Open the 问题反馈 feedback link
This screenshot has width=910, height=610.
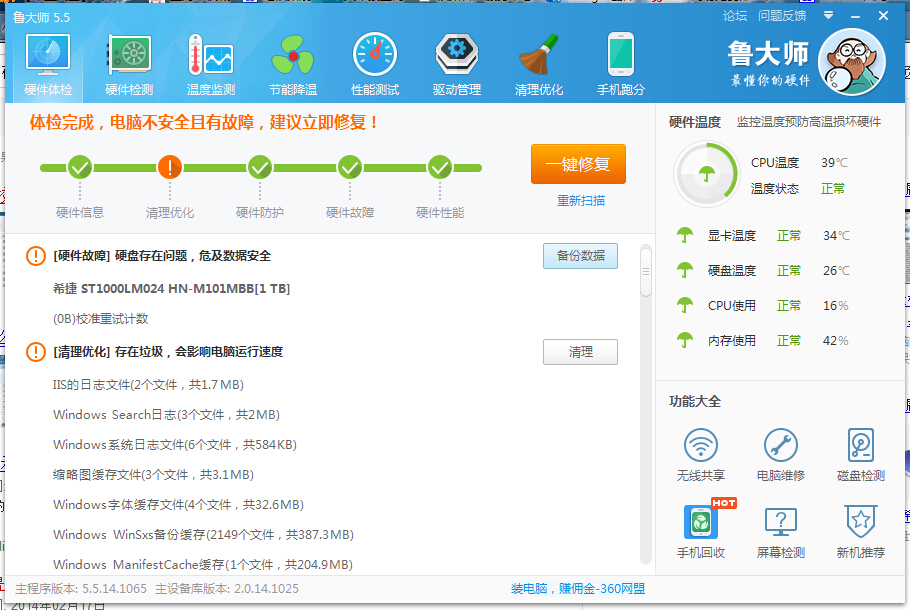coord(782,16)
